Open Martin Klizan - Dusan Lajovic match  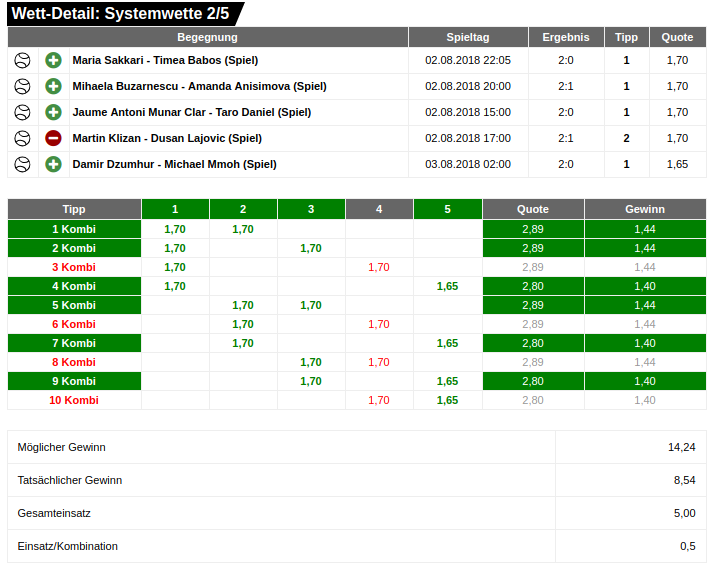[x=167, y=138]
